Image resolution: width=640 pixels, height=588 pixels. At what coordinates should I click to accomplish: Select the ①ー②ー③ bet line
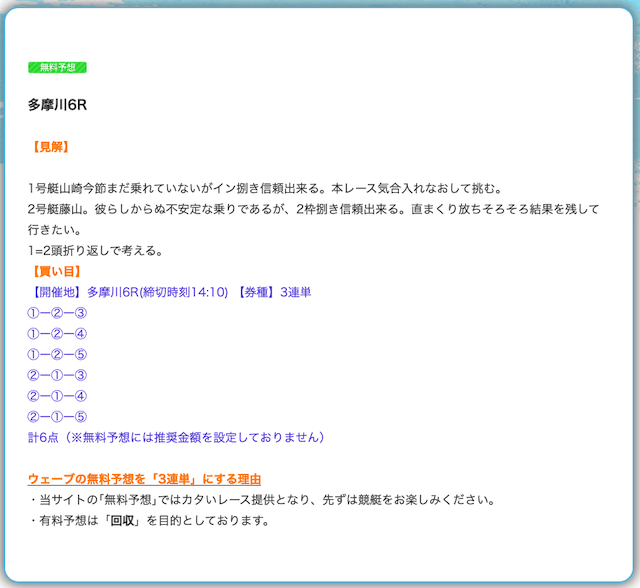pos(57,313)
